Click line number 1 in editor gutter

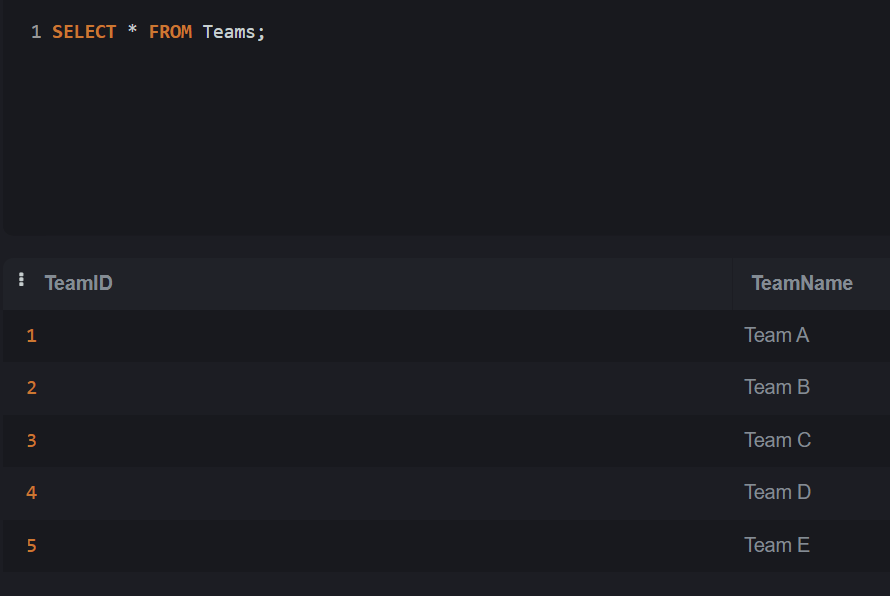pos(36,32)
